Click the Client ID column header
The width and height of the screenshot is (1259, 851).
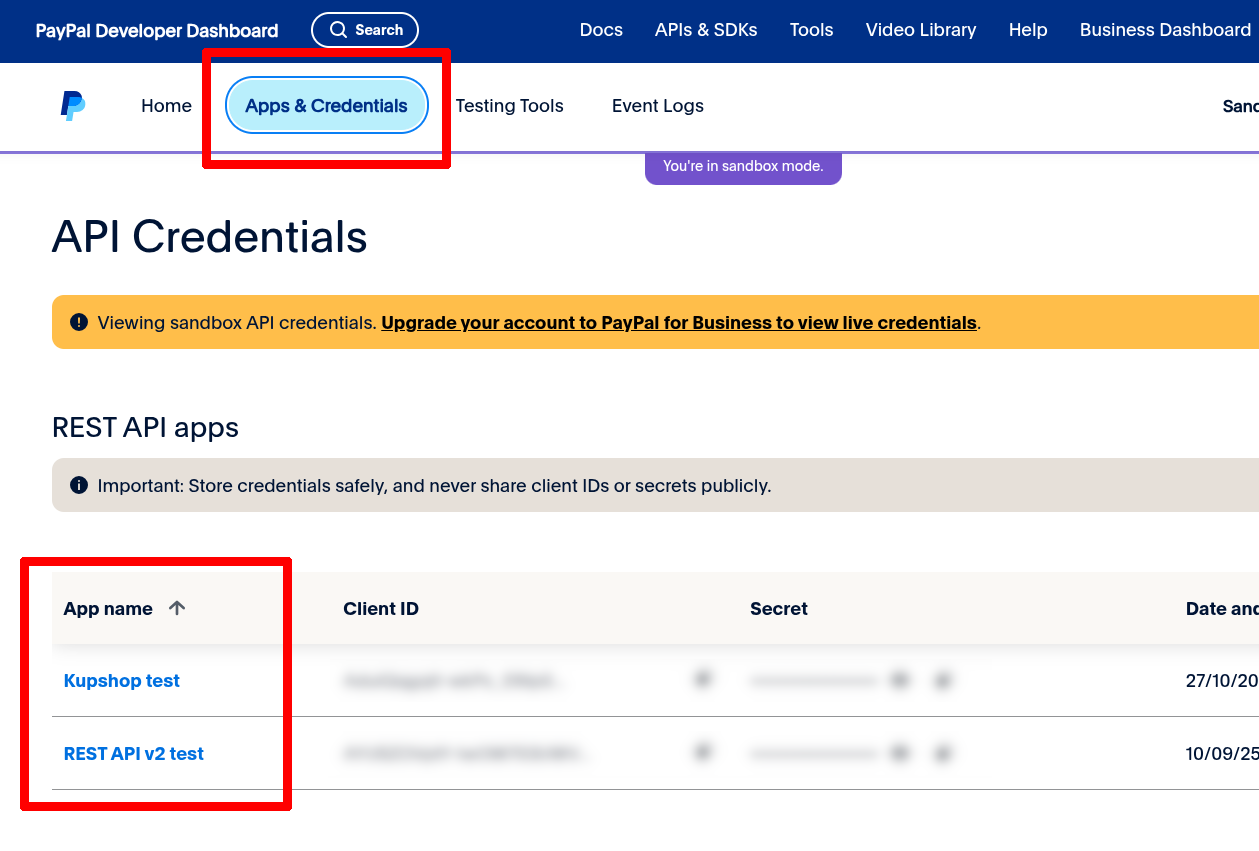click(x=381, y=609)
